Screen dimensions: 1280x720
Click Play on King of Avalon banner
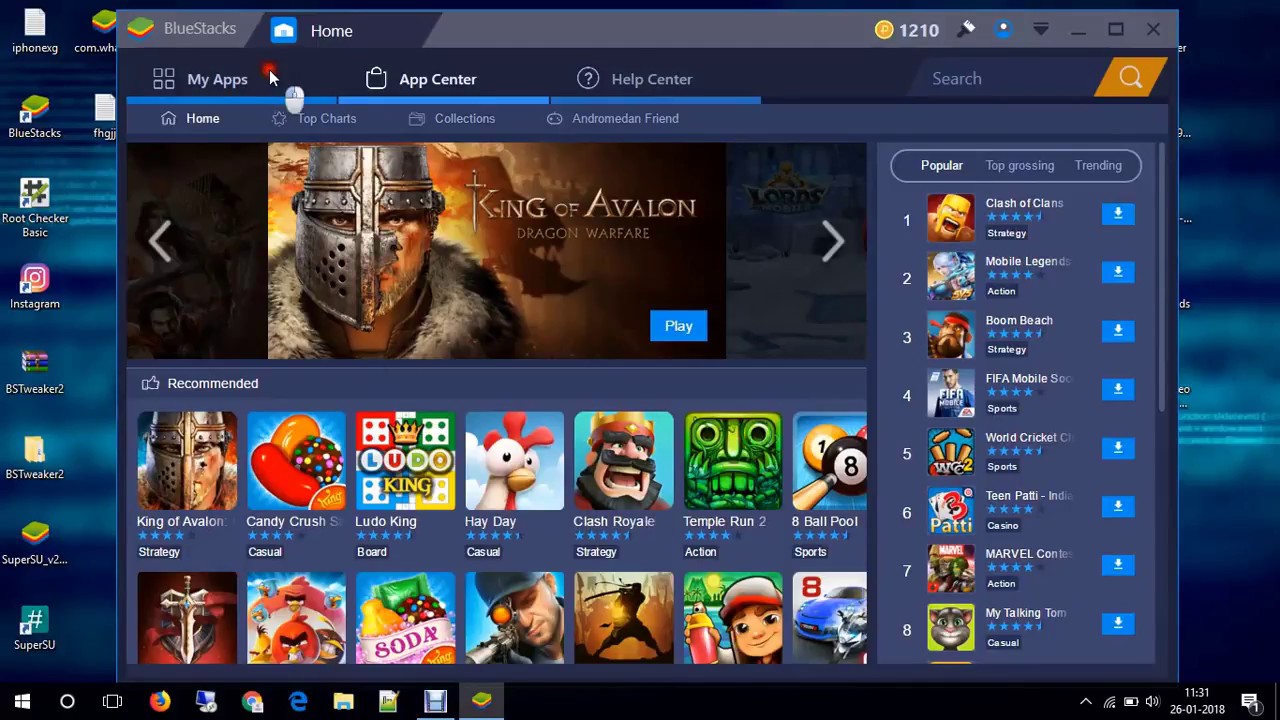[678, 326]
